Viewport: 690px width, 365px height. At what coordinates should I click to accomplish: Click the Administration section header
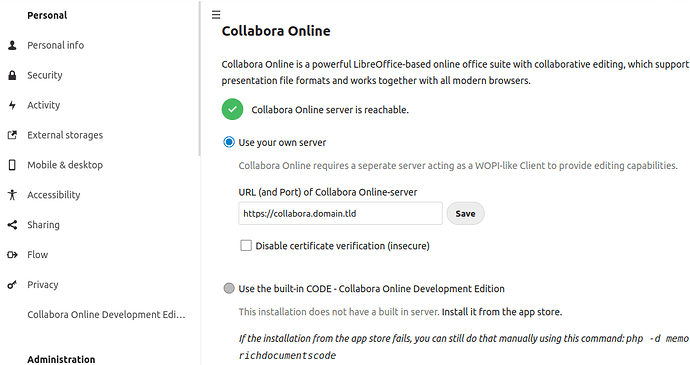[x=61, y=359]
